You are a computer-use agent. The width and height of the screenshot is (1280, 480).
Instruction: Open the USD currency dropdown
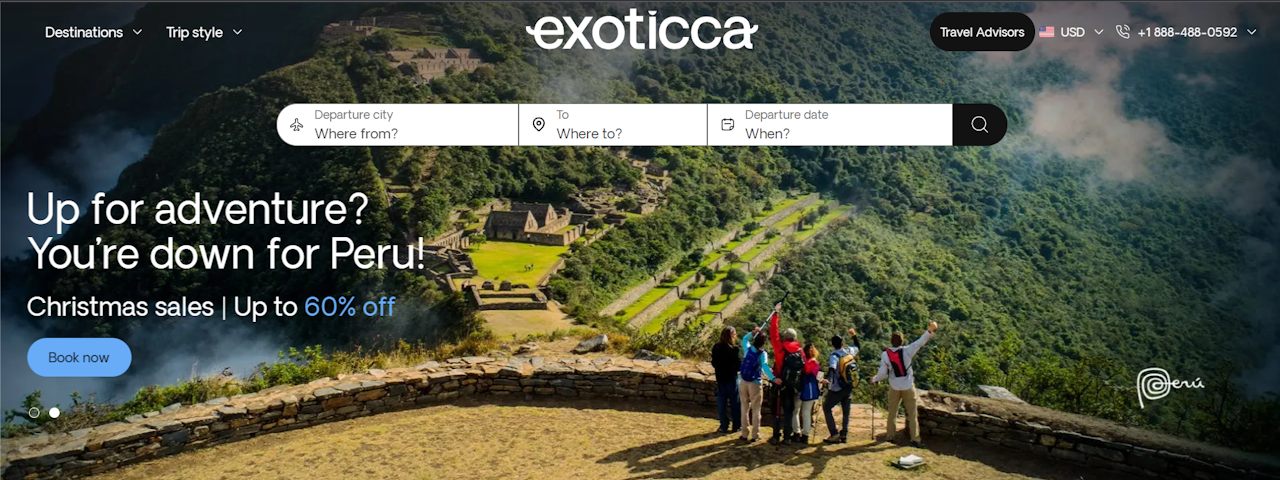[x=1071, y=32]
